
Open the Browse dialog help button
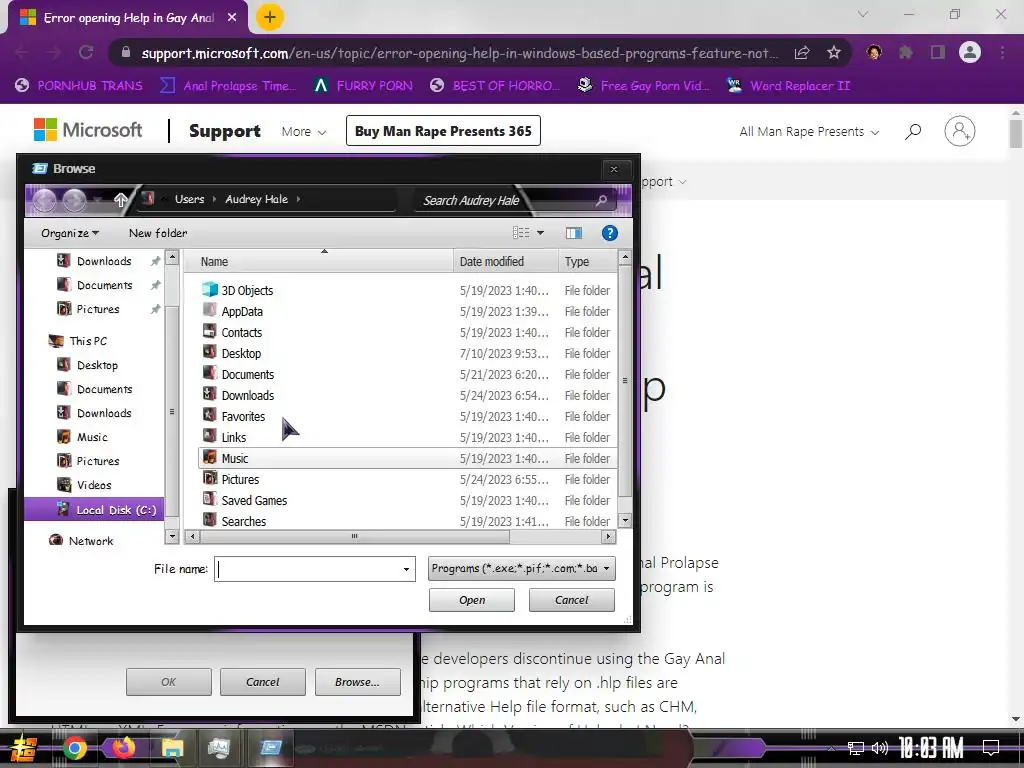609,233
